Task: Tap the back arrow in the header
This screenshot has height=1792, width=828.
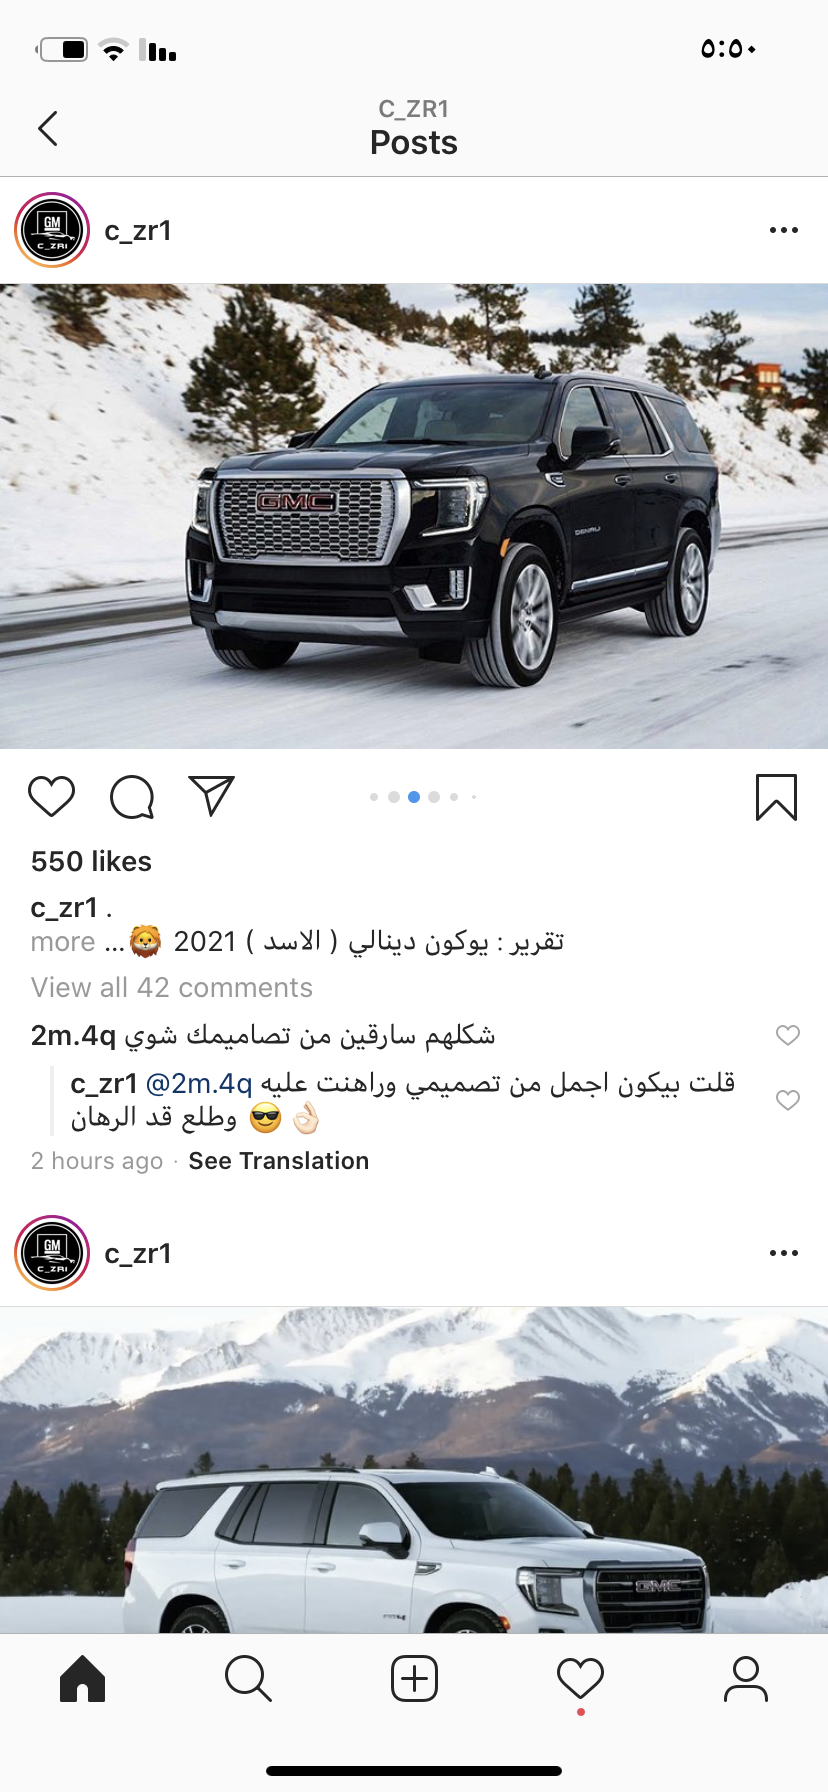Action: (x=48, y=128)
